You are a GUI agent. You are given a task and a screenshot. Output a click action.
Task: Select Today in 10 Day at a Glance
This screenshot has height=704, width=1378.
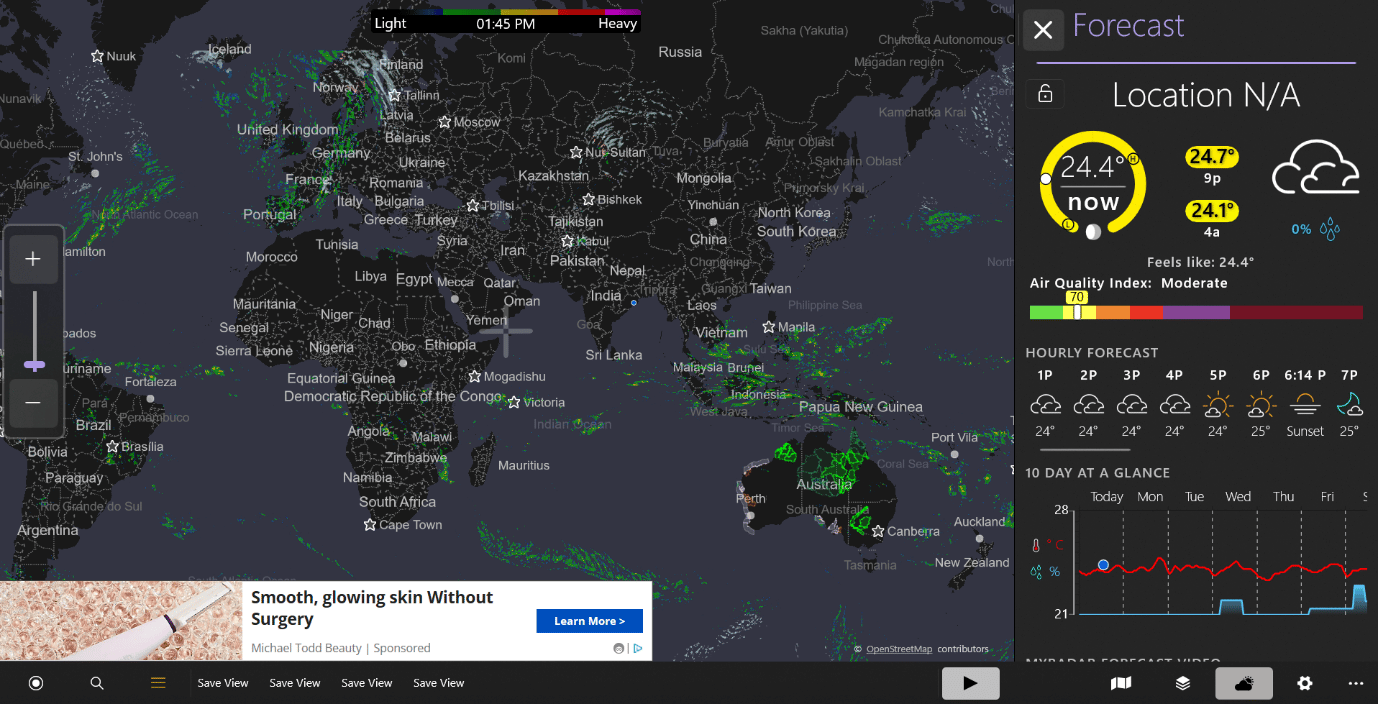1106,496
